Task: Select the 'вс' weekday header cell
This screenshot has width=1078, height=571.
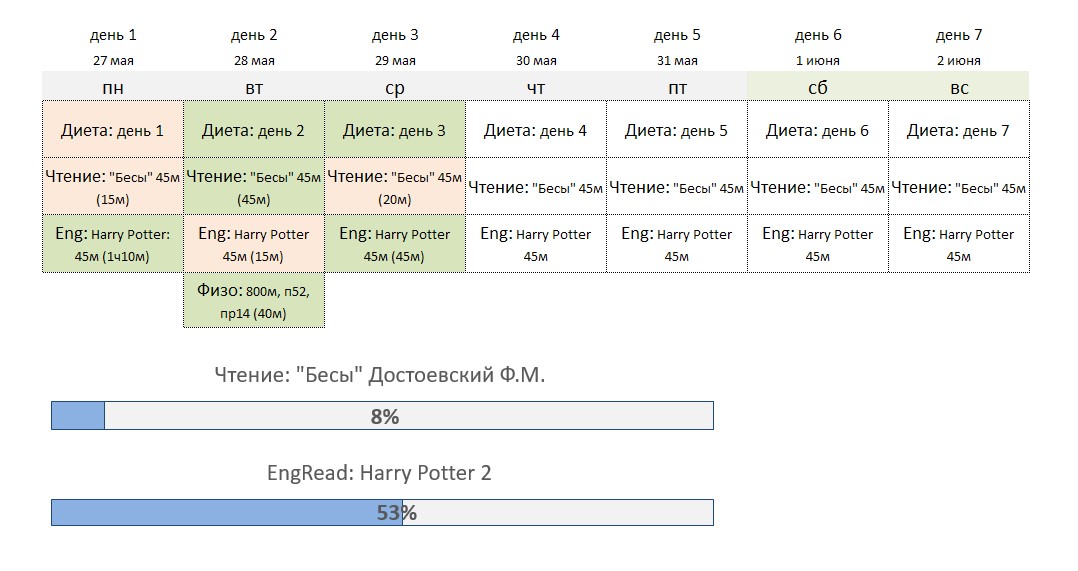Action: 958,87
